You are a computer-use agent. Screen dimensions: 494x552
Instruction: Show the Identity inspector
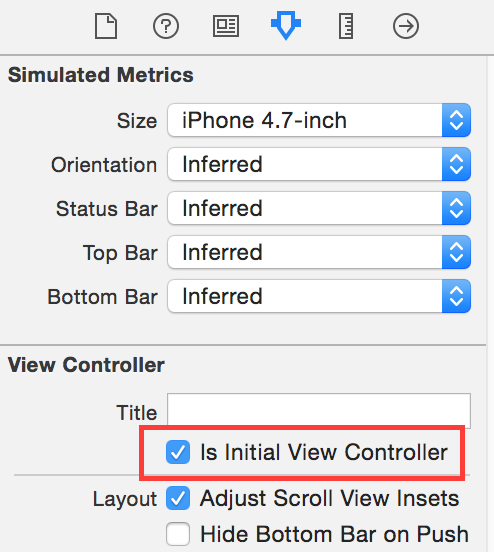click(226, 26)
